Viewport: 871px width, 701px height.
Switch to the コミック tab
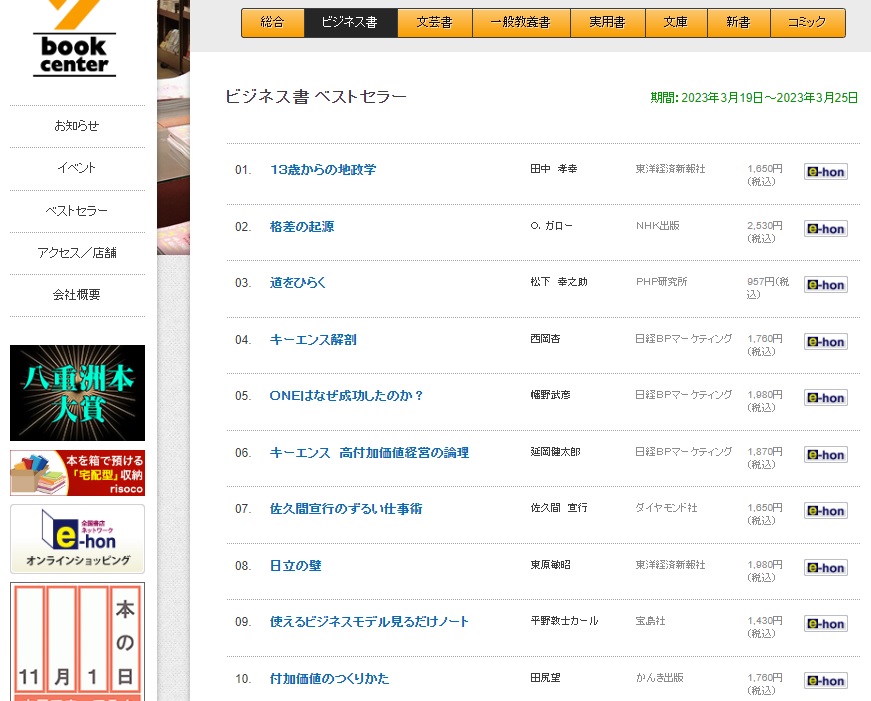(808, 23)
